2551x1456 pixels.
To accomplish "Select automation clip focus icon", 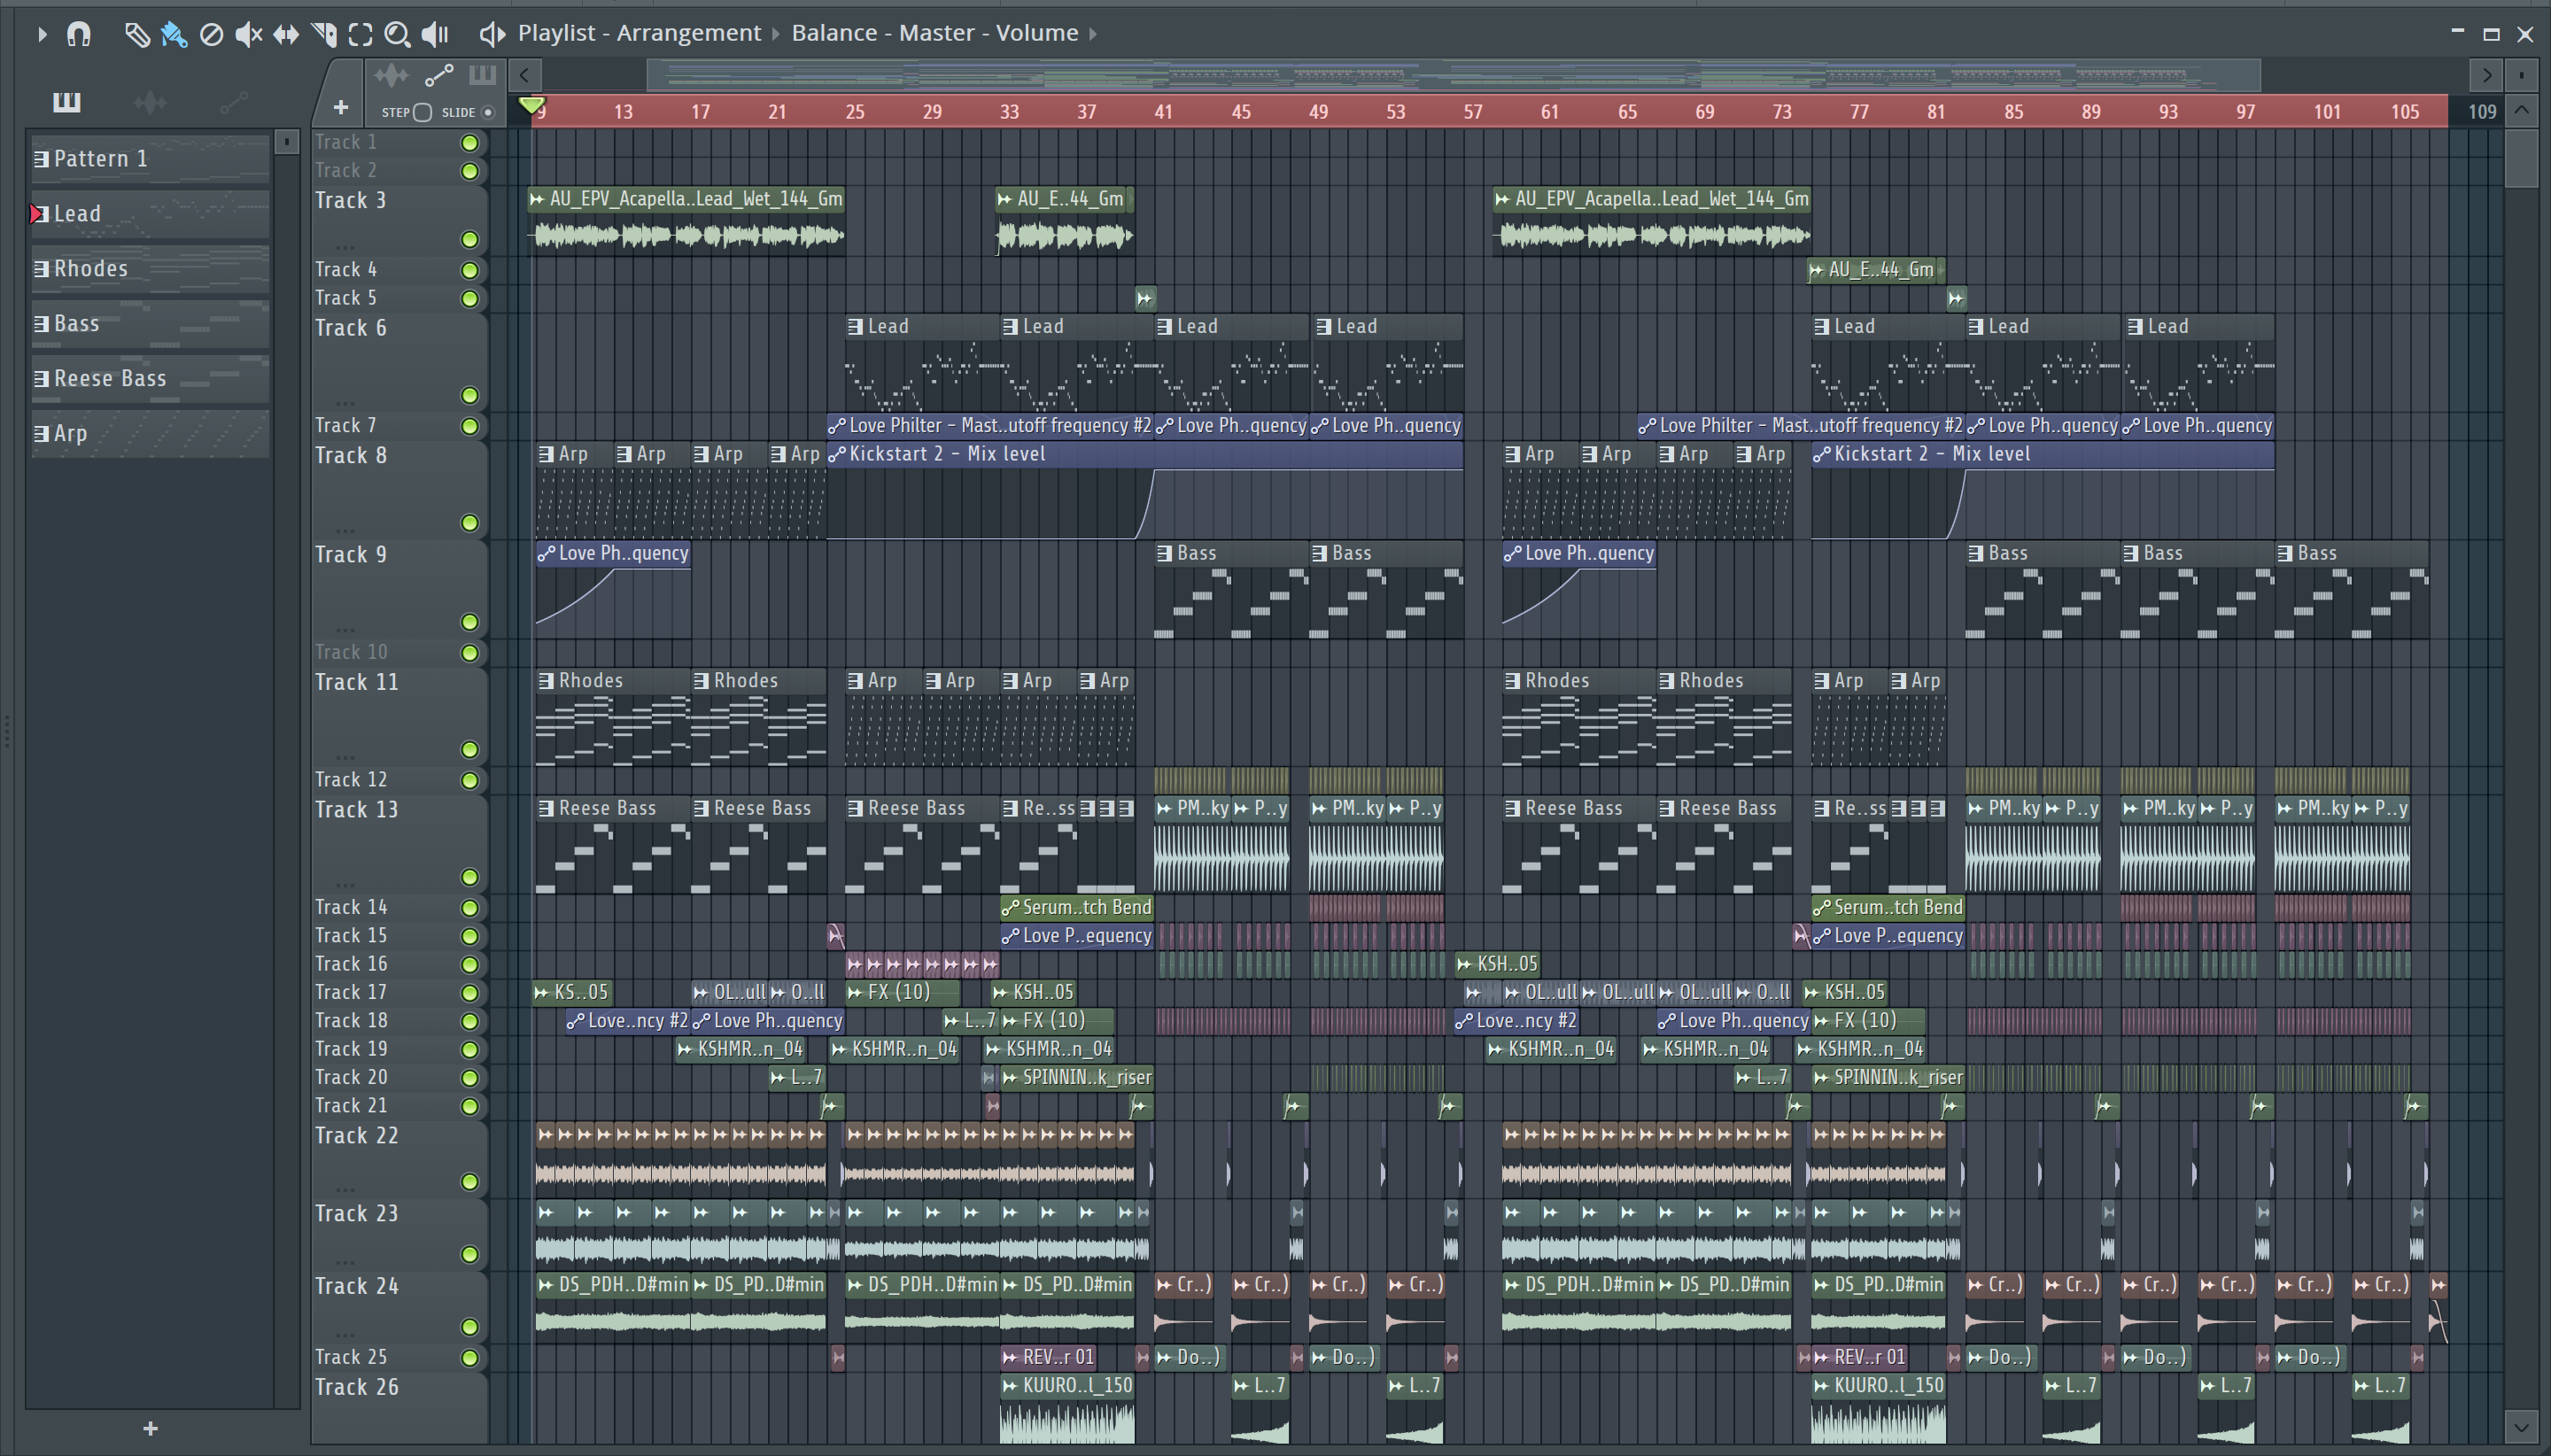I will click(x=439, y=75).
